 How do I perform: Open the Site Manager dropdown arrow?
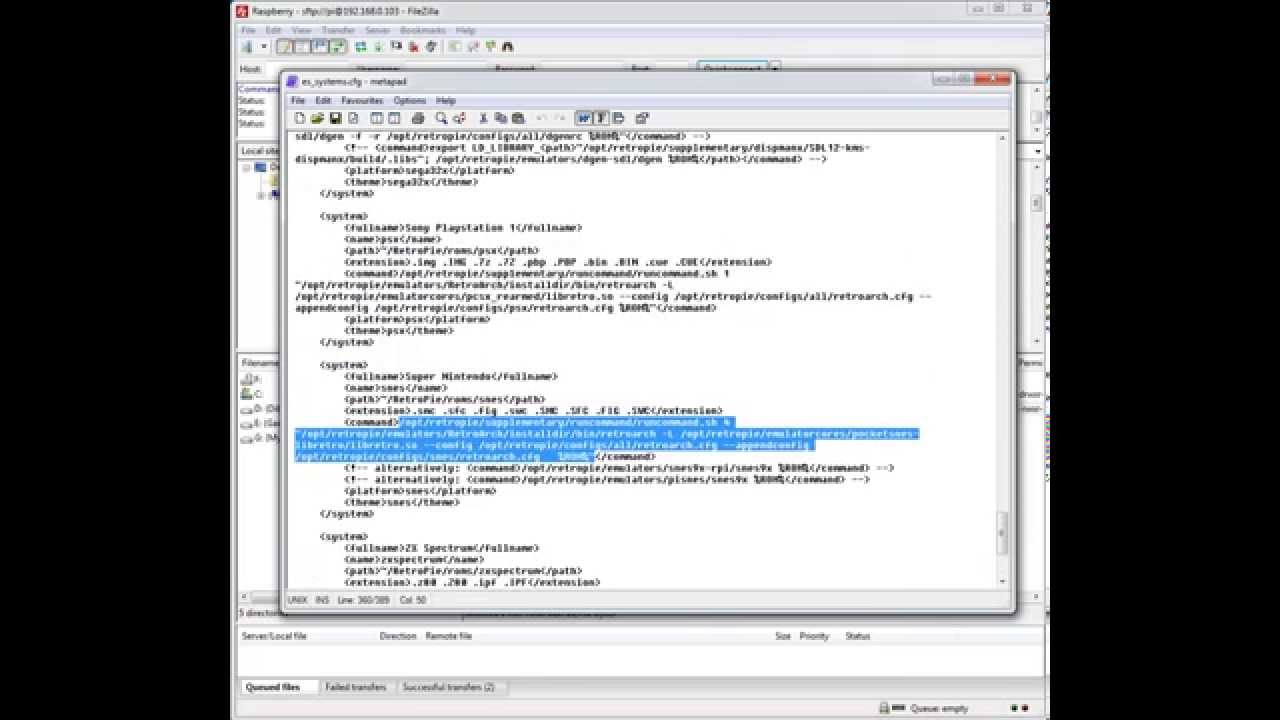tap(264, 47)
